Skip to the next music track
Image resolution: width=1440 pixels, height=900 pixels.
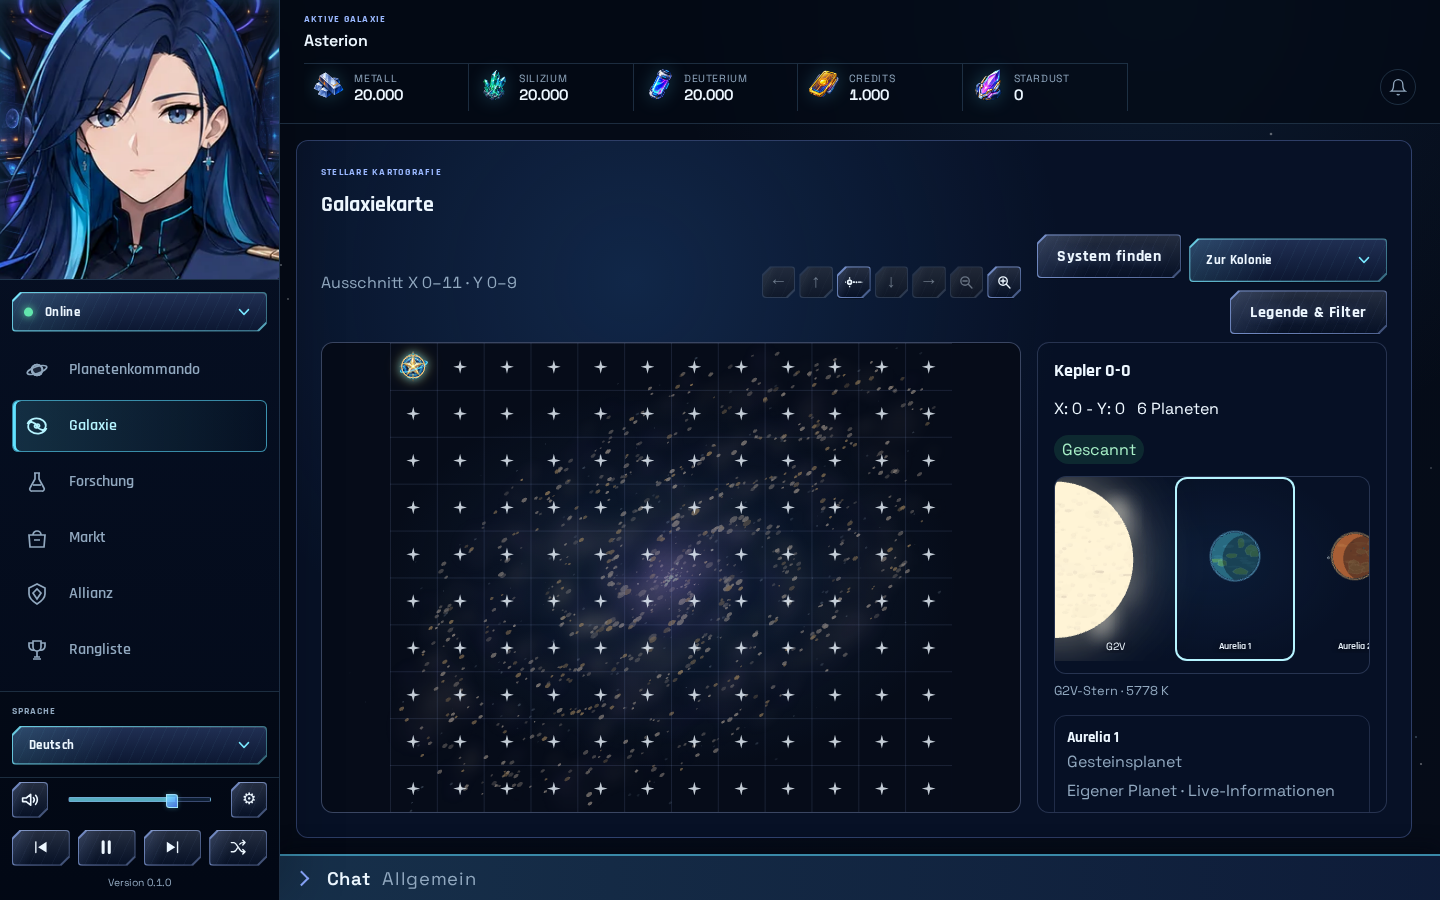(x=172, y=847)
